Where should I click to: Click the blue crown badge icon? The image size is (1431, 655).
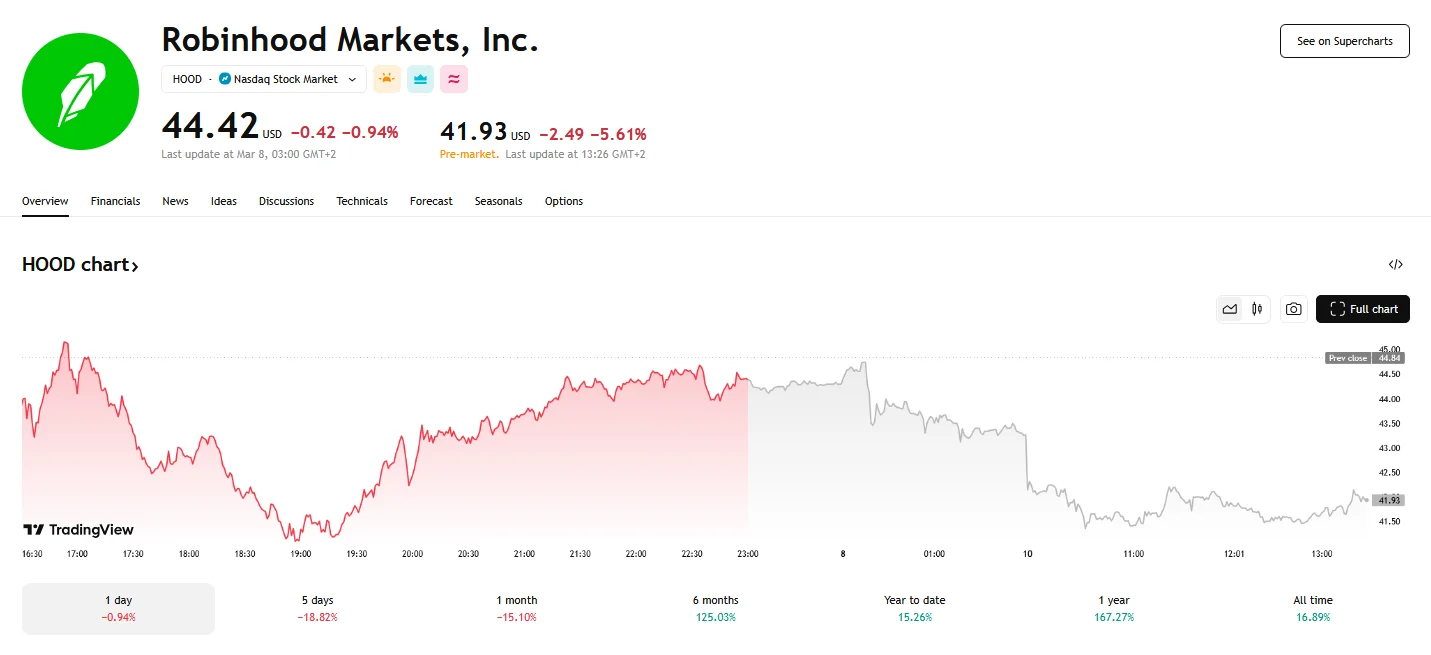pyautogui.click(x=420, y=79)
